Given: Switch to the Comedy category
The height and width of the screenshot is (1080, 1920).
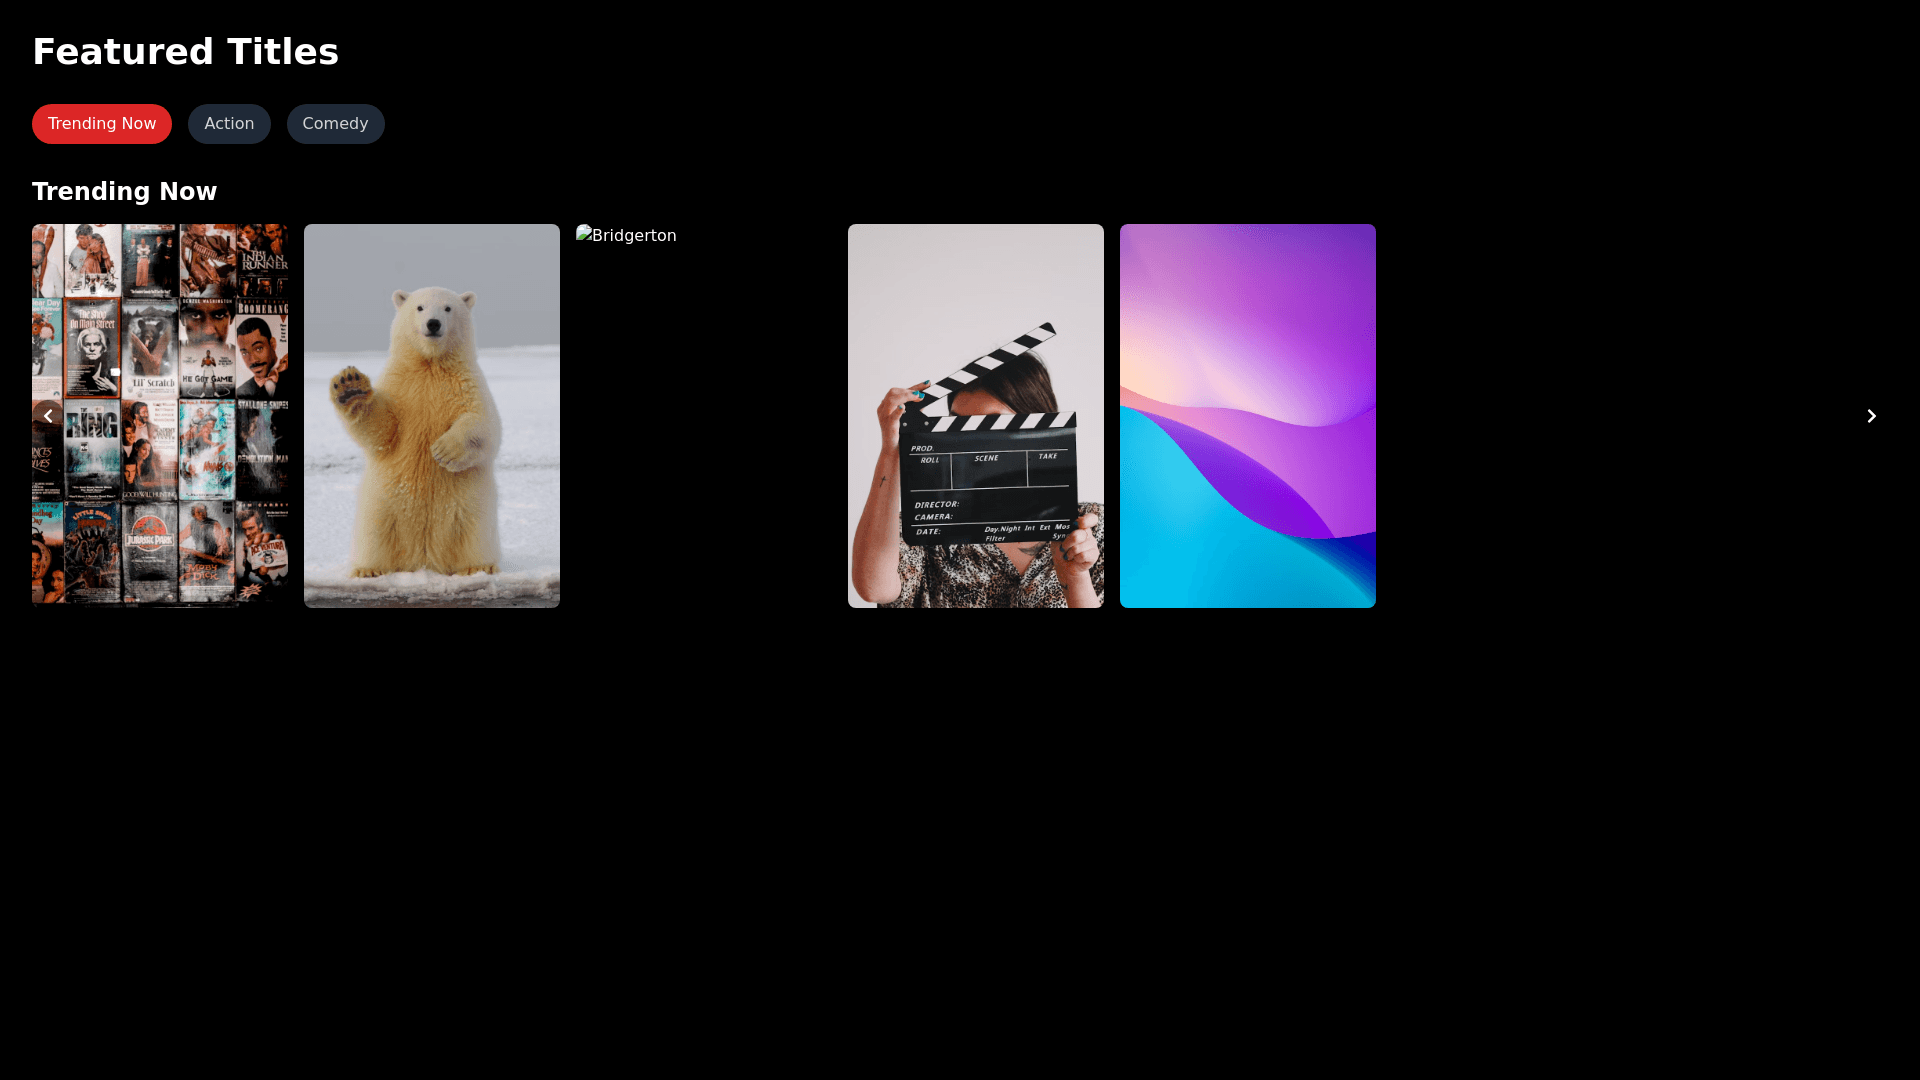Looking at the screenshot, I should [x=335, y=124].
